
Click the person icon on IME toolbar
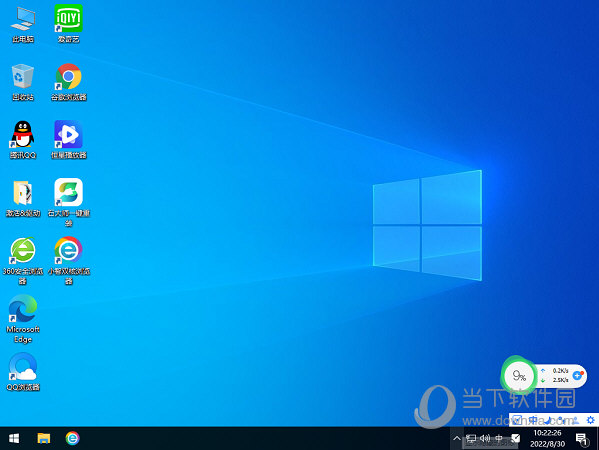(x=575, y=420)
